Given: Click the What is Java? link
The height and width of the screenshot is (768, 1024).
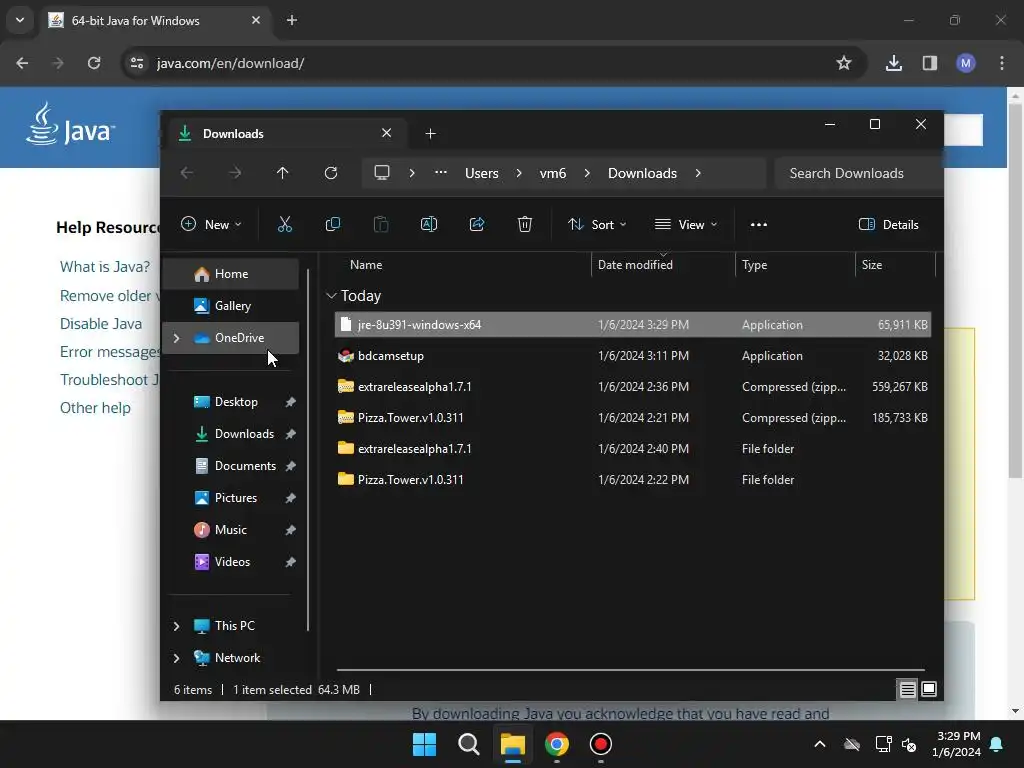Looking at the screenshot, I should (104, 267).
